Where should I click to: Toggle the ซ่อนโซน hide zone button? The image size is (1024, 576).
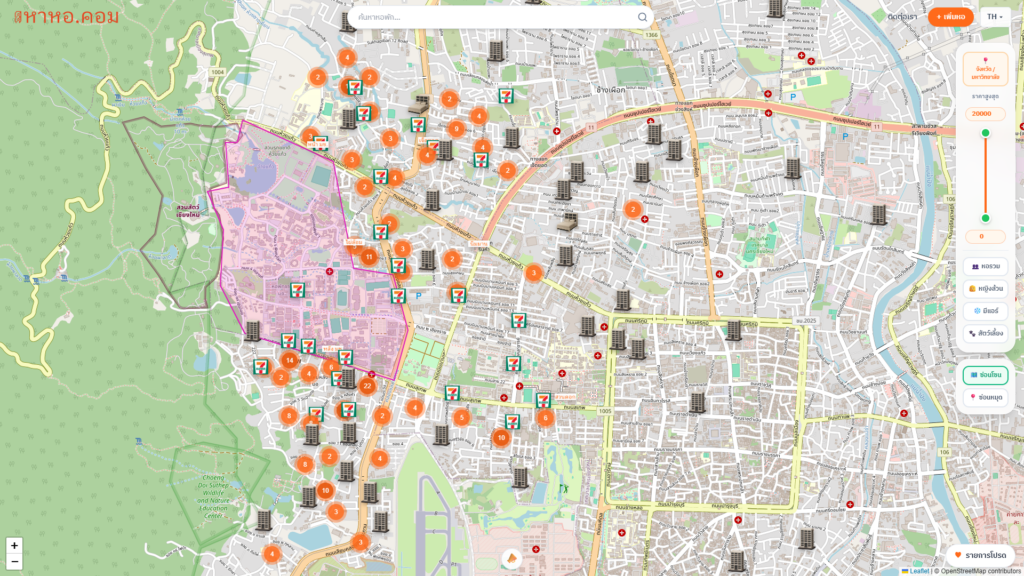click(x=985, y=375)
